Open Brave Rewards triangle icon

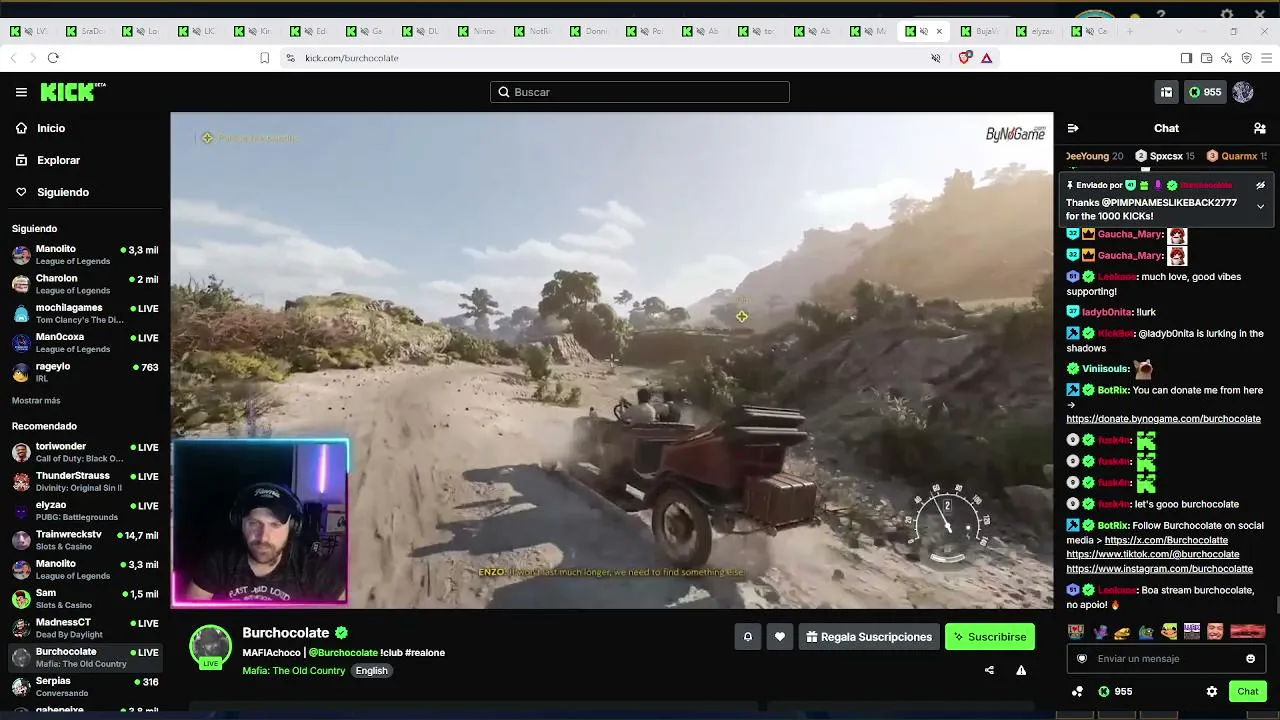point(986,58)
